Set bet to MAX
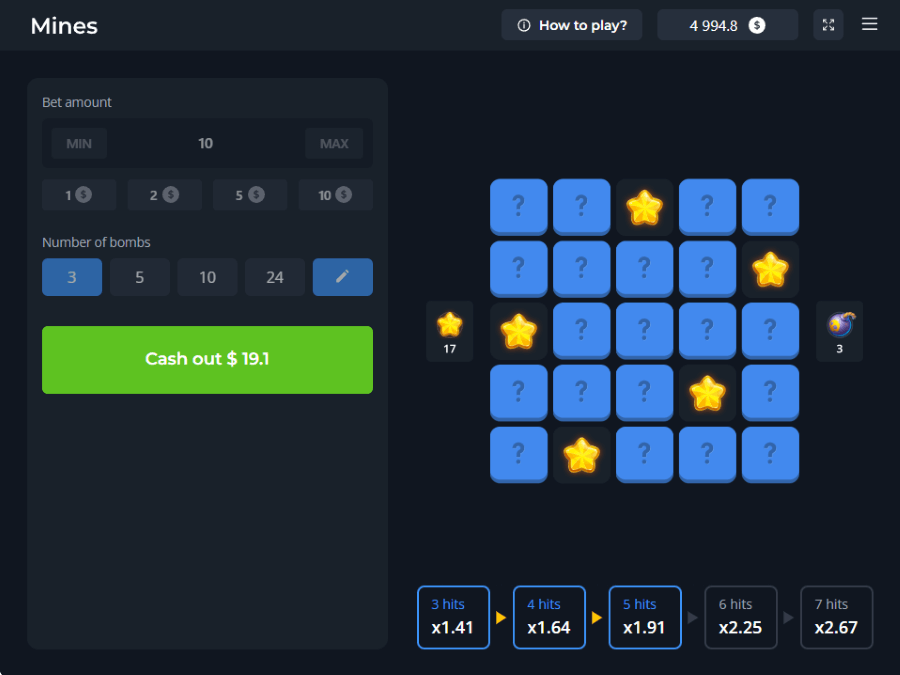The image size is (900, 675). coord(334,143)
